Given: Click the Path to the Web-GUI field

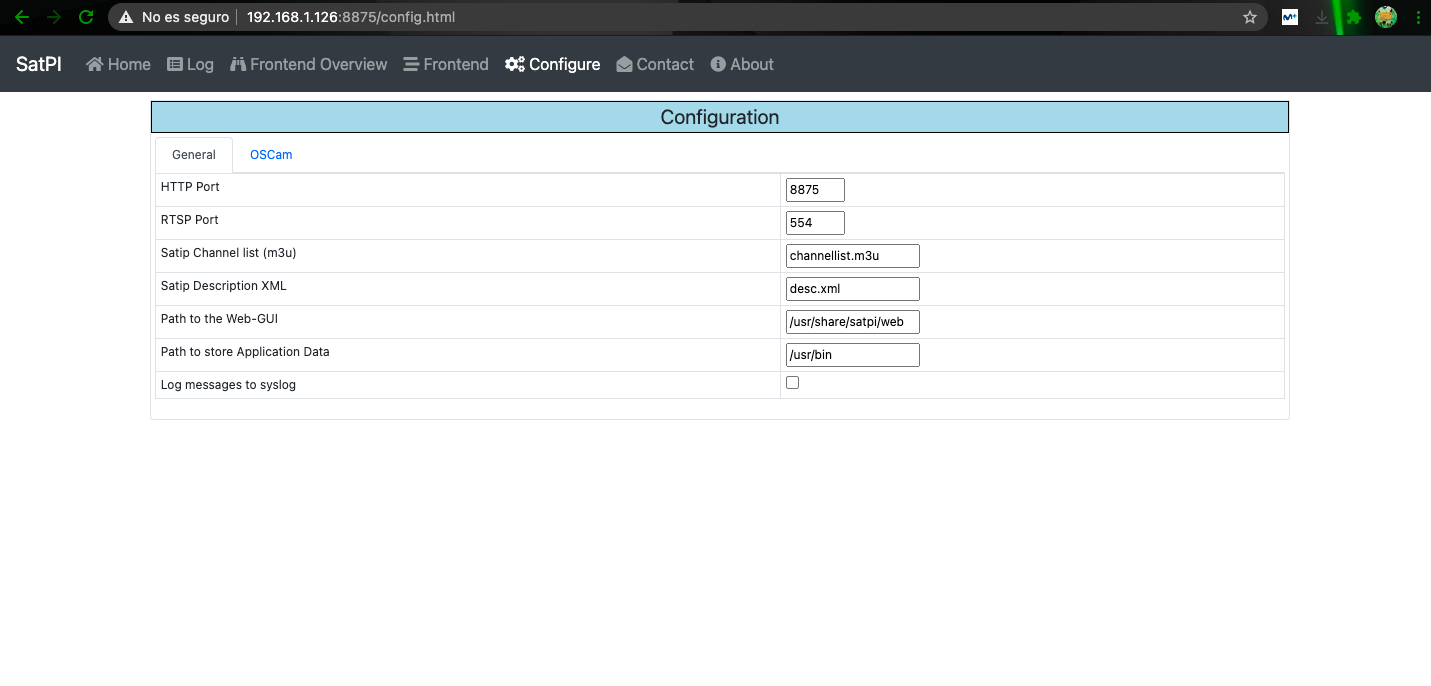Looking at the screenshot, I should coord(852,322).
